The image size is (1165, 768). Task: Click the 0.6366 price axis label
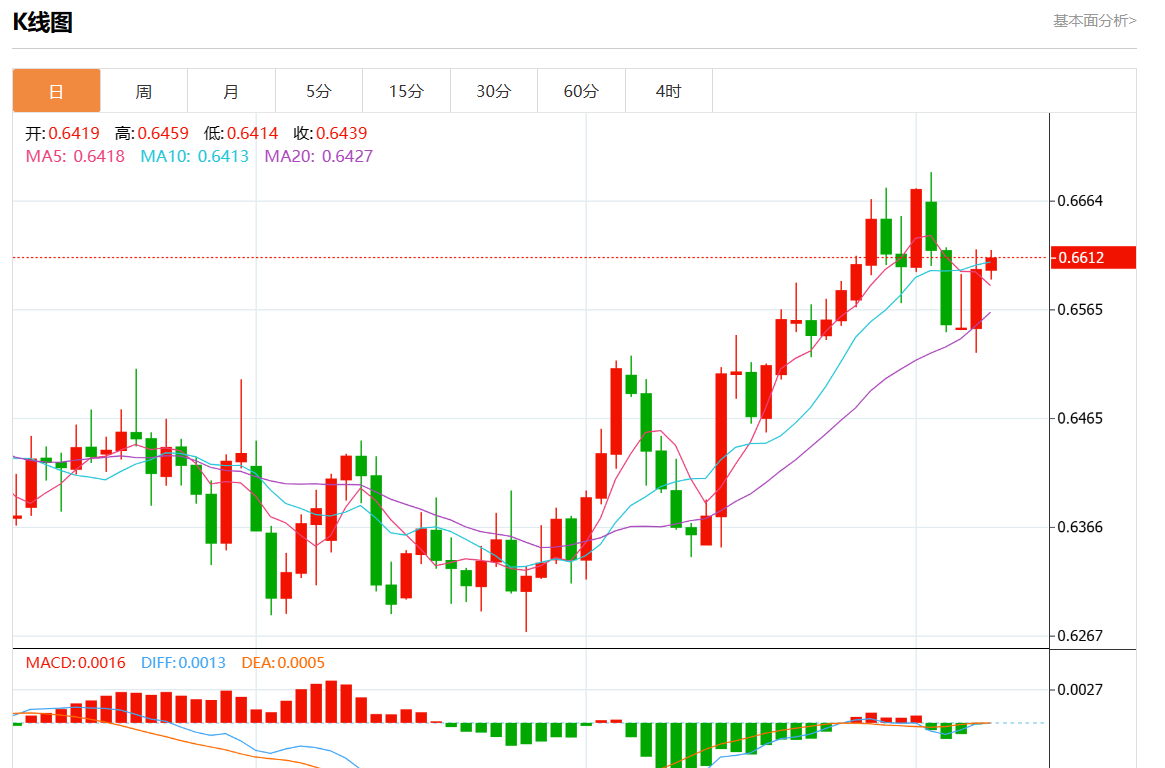click(1080, 527)
